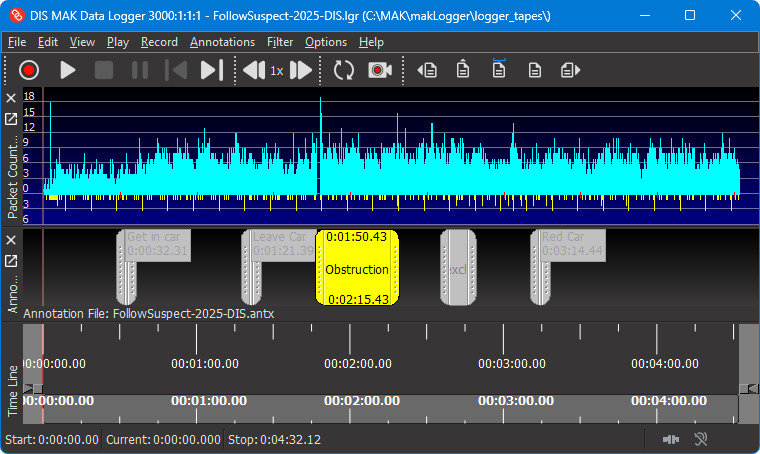Toggle the muted network icon in status bar
This screenshot has width=760, height=454.
[x=701, y=439]
